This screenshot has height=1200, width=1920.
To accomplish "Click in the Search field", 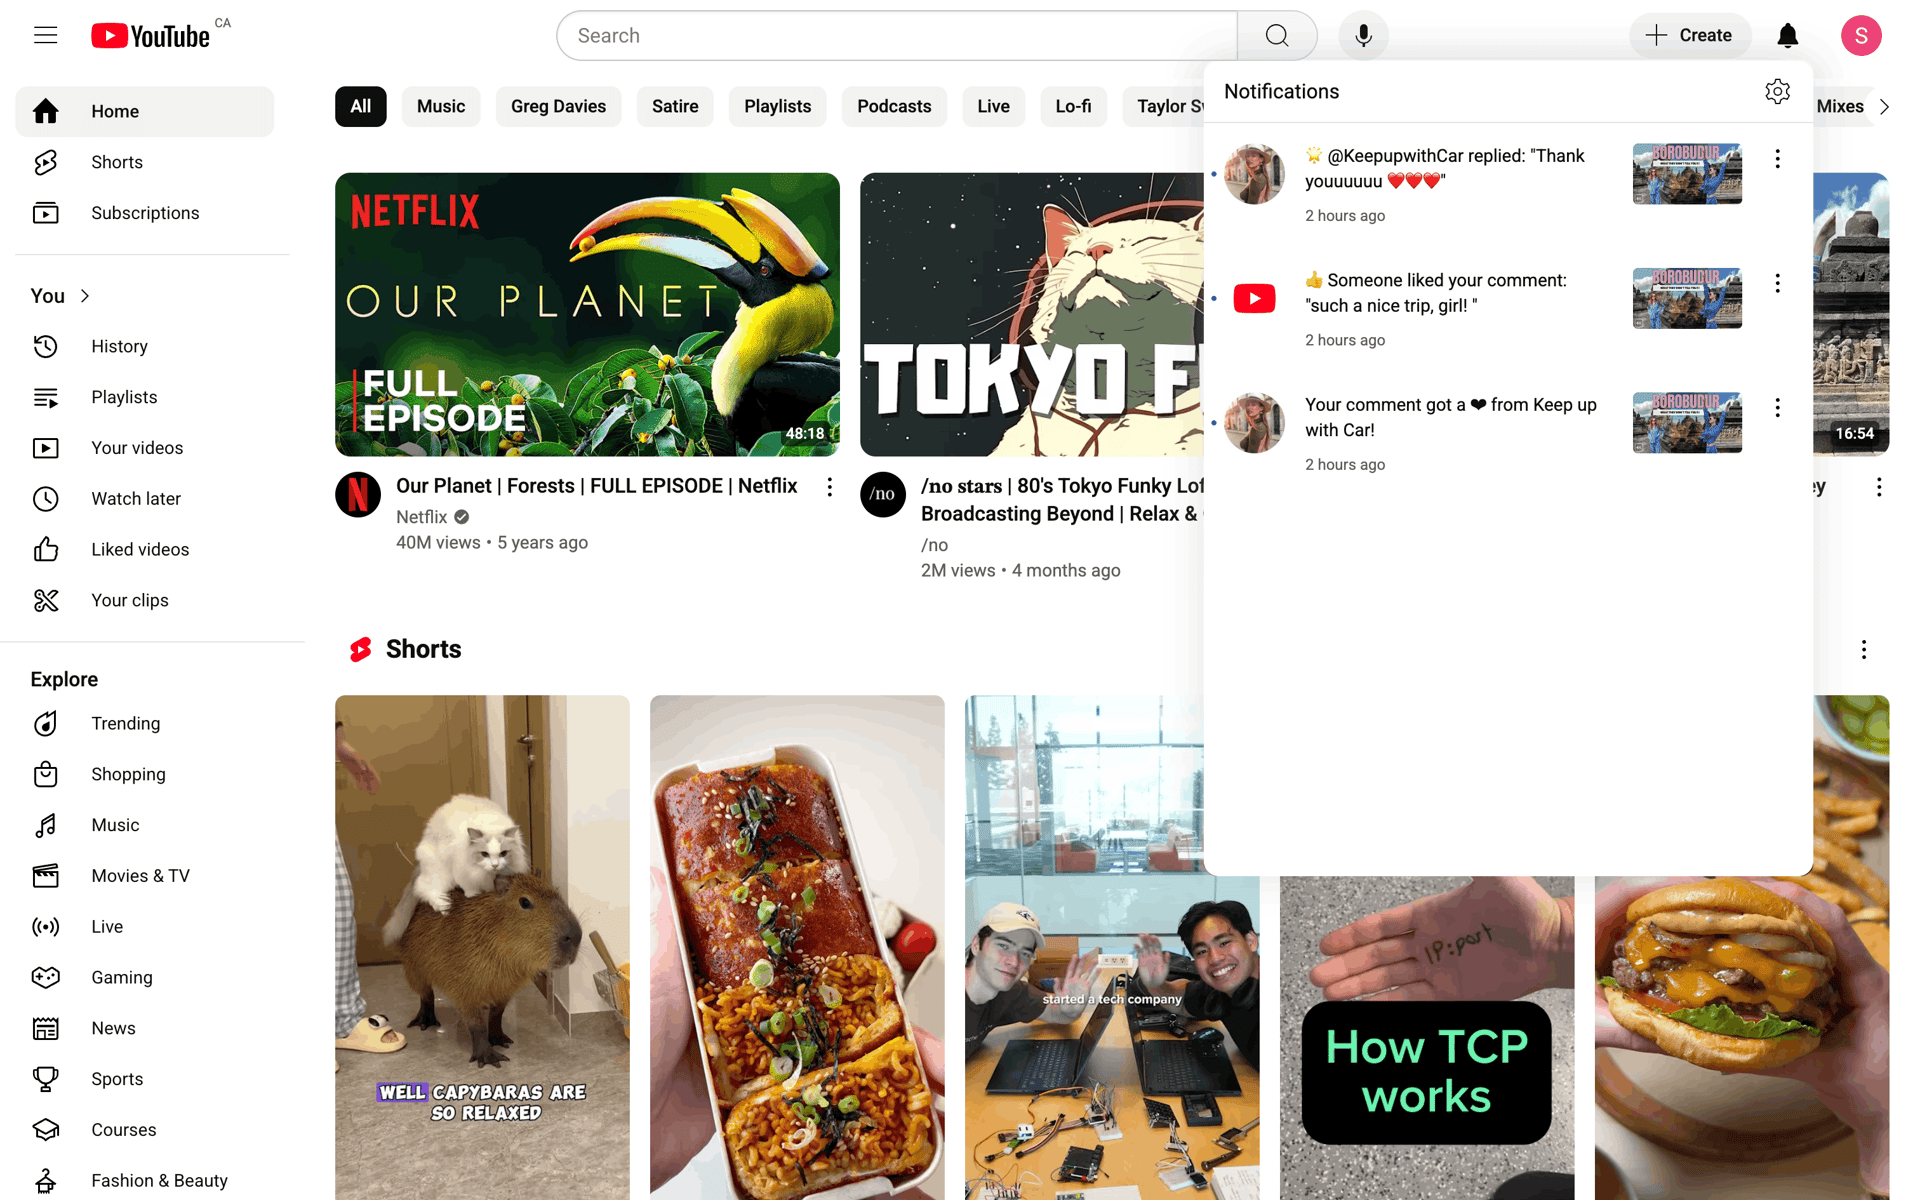I will point(897,36).
